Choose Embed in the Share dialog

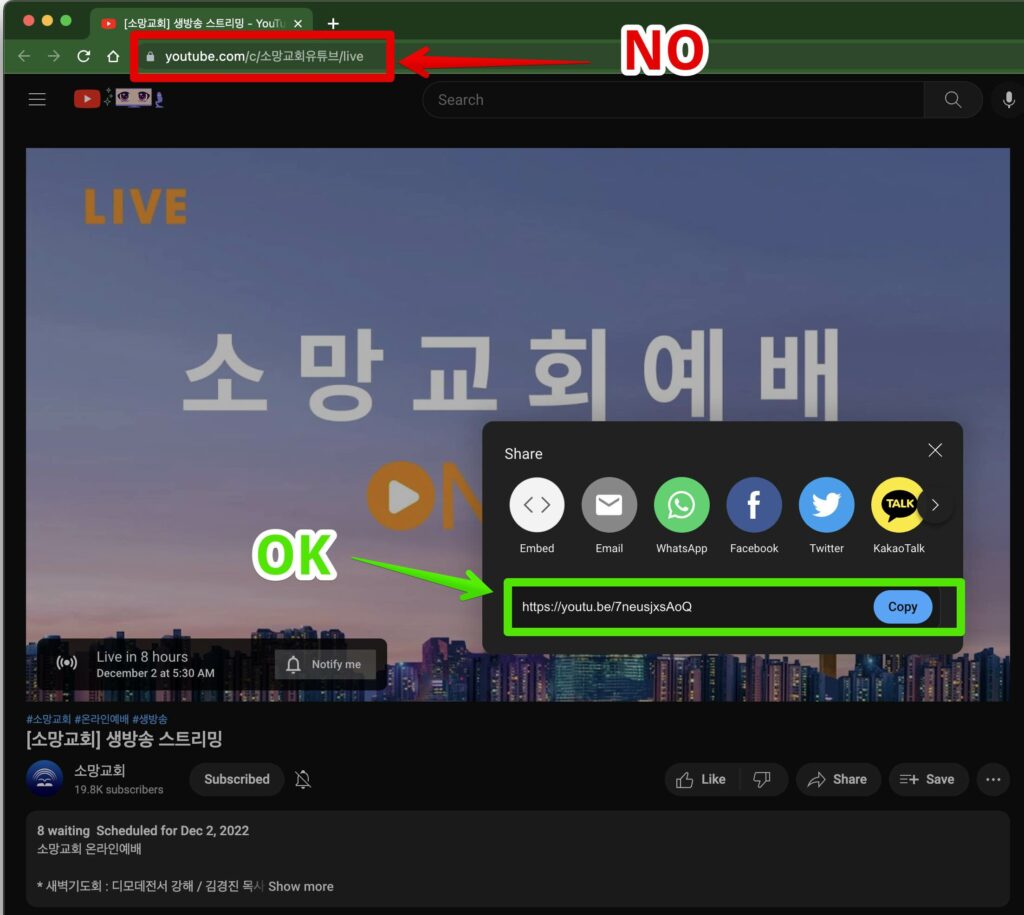click(537, 505)
